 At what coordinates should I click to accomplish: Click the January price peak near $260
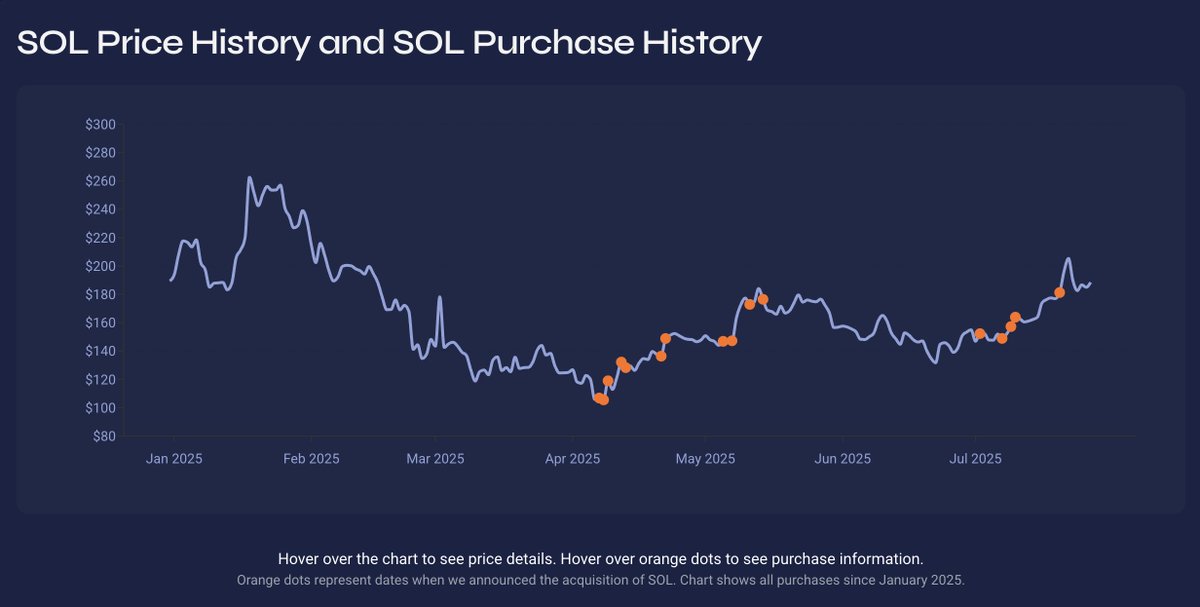249,178
